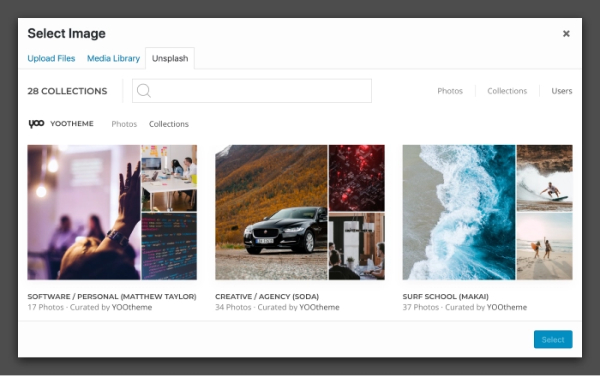Screen dimensions: 600x376
Task: Show YOOtheme's Photos list
Action: pos(124,124)
